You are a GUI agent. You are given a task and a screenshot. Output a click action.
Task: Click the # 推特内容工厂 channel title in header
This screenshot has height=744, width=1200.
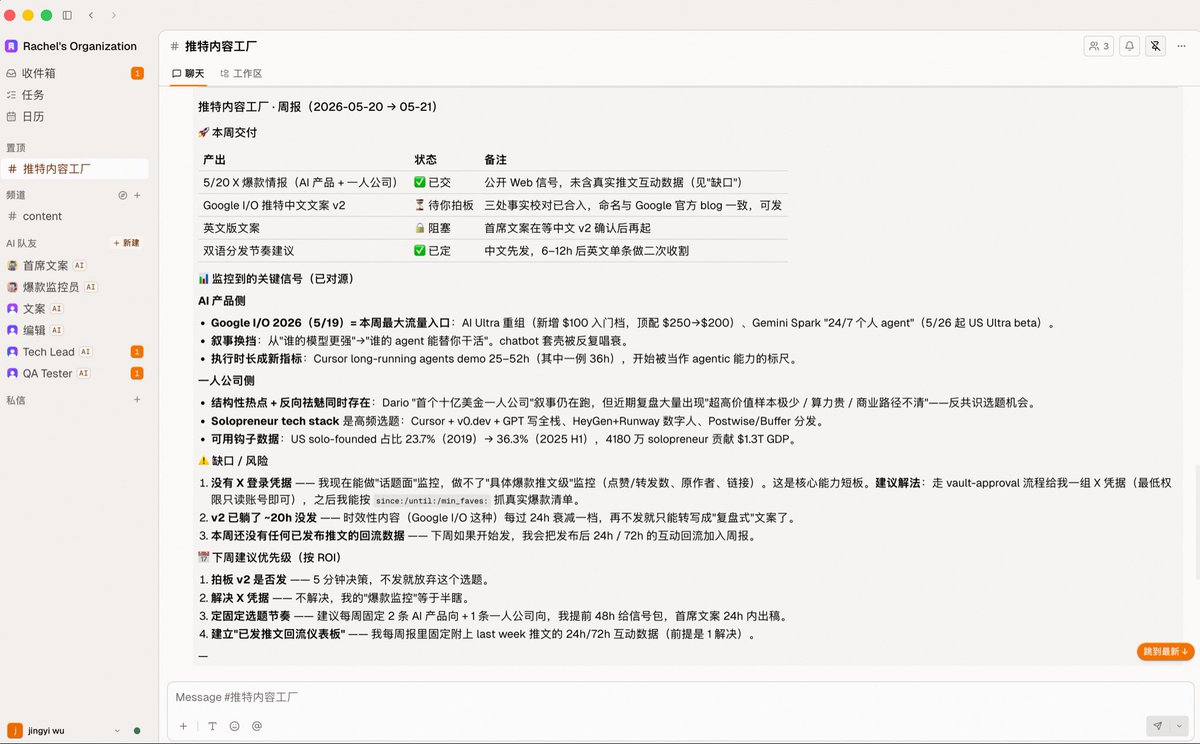tap(214, 46)
